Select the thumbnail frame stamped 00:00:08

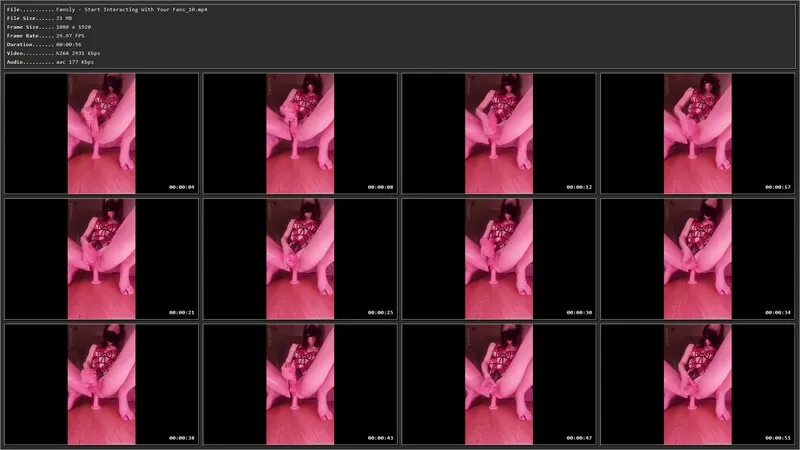point(300,133)
